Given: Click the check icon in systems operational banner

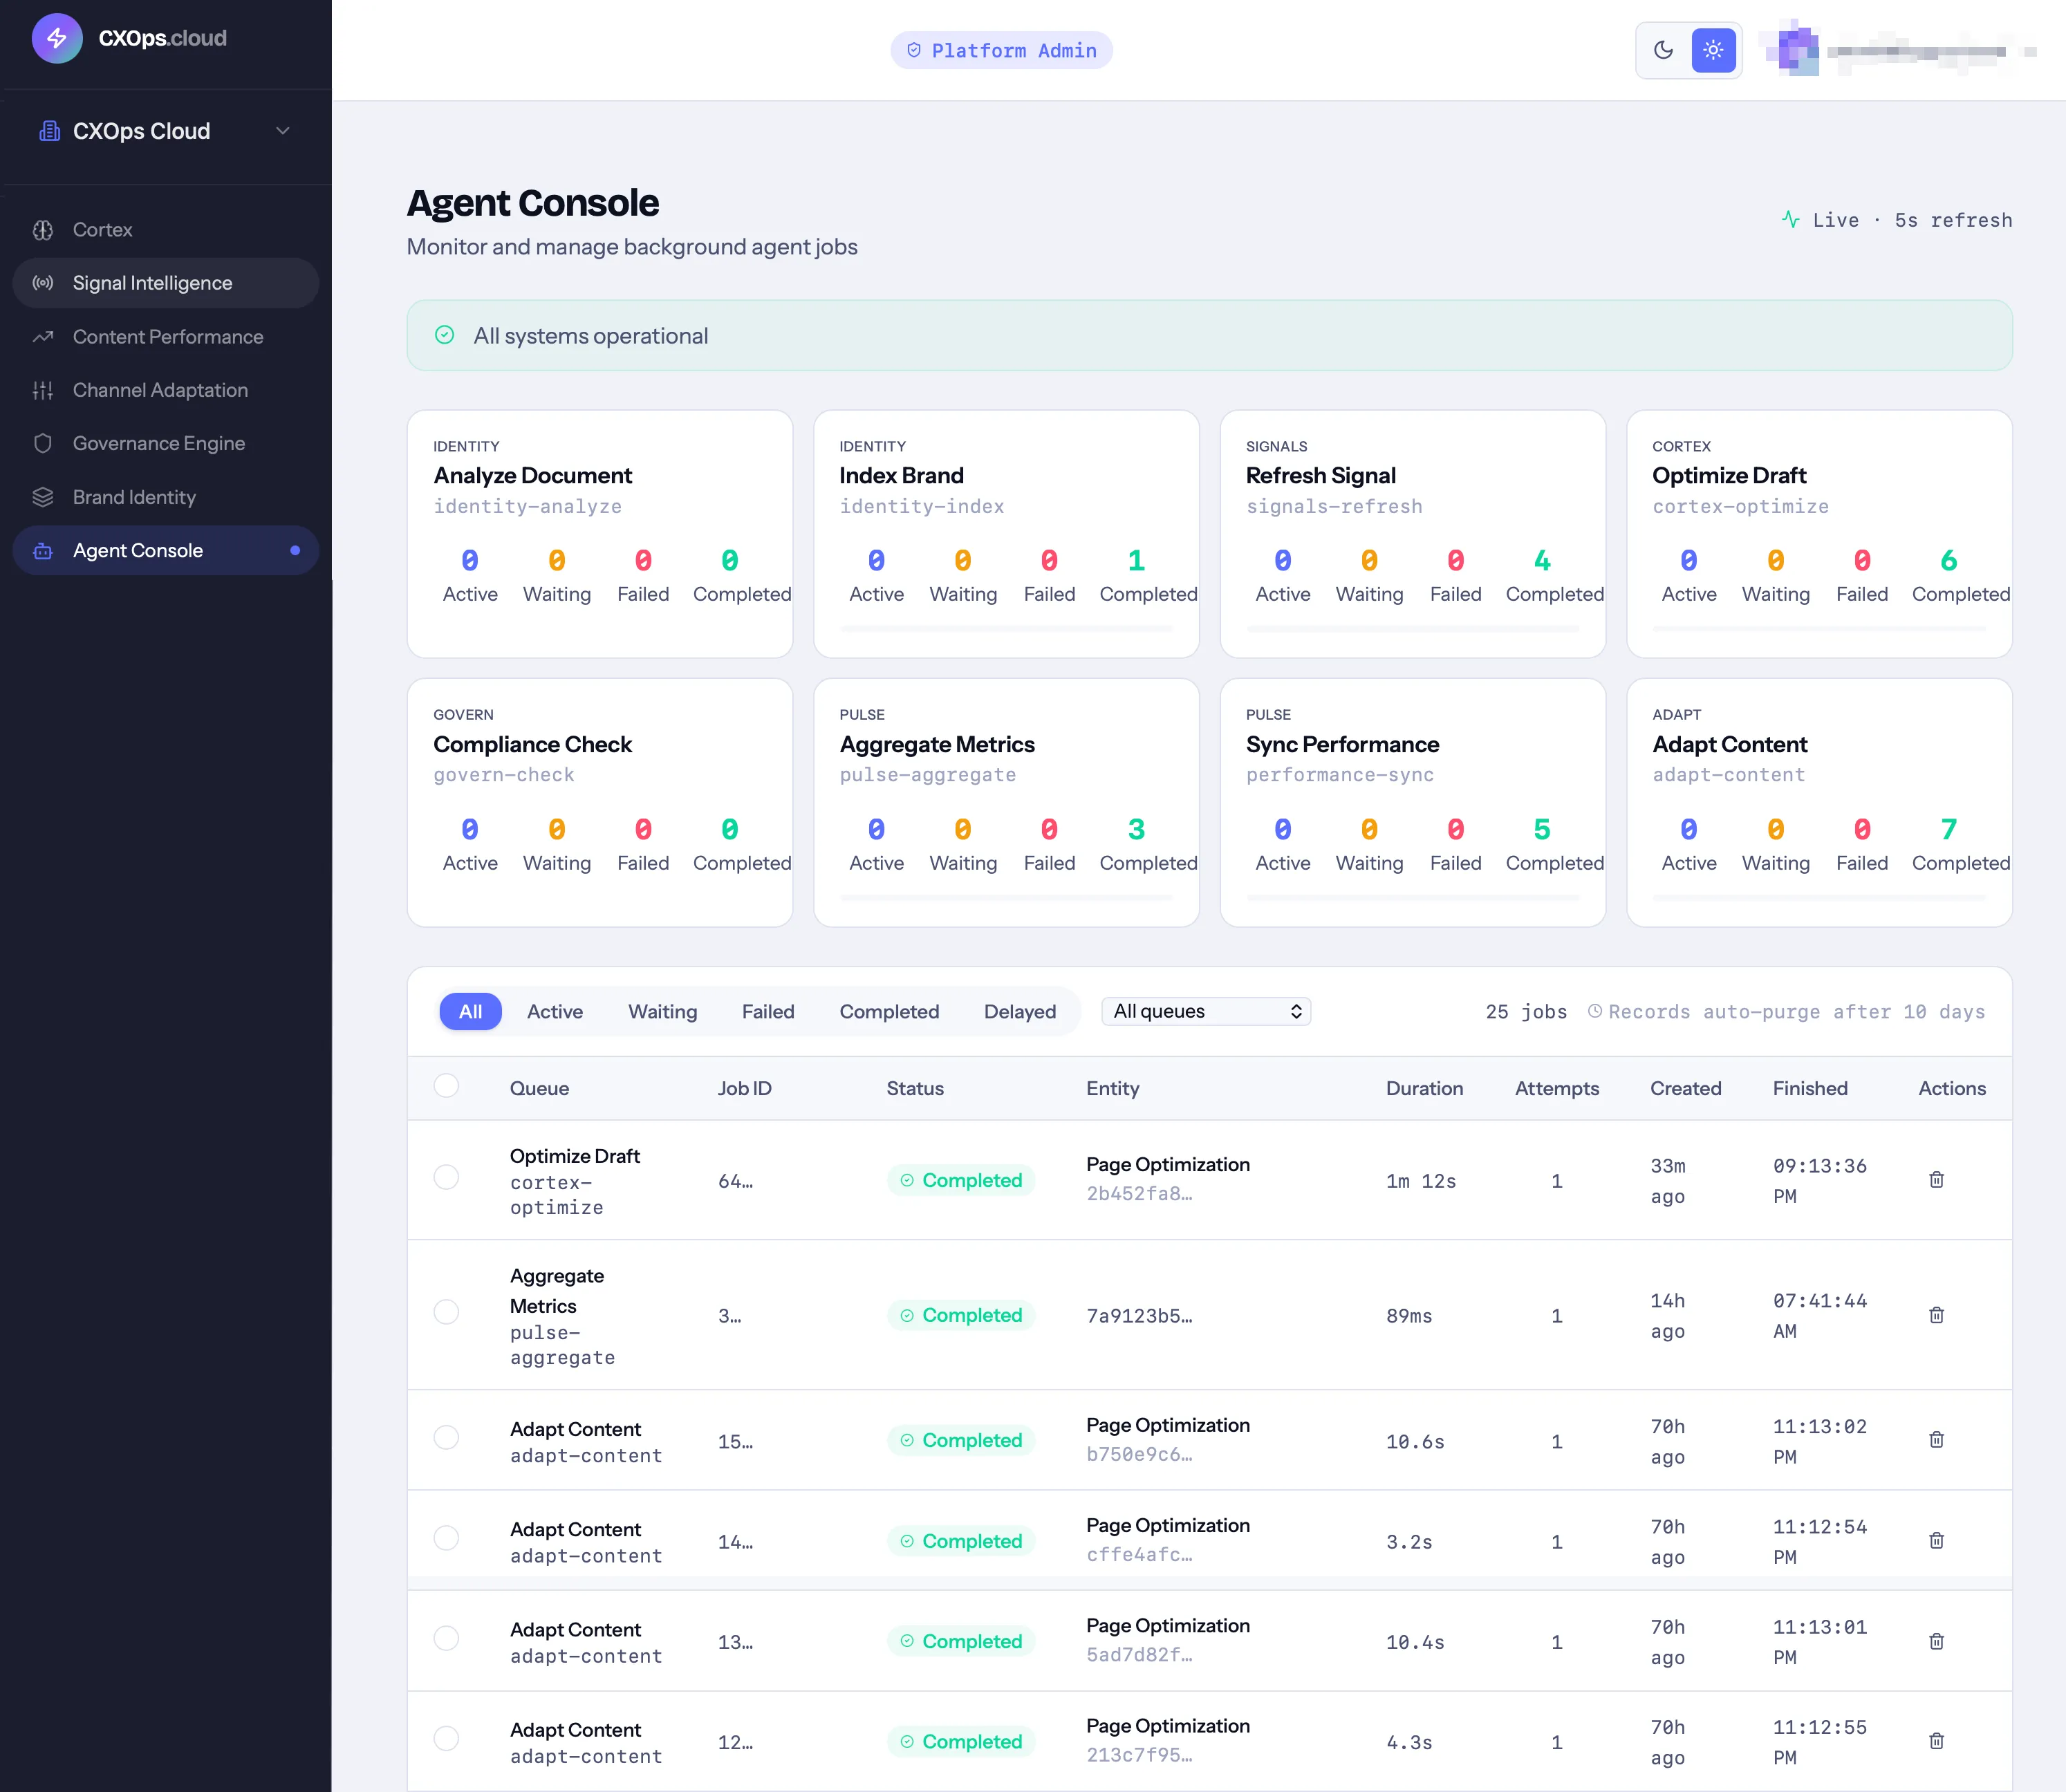Looking at the screenshot, I should [445, 335].
